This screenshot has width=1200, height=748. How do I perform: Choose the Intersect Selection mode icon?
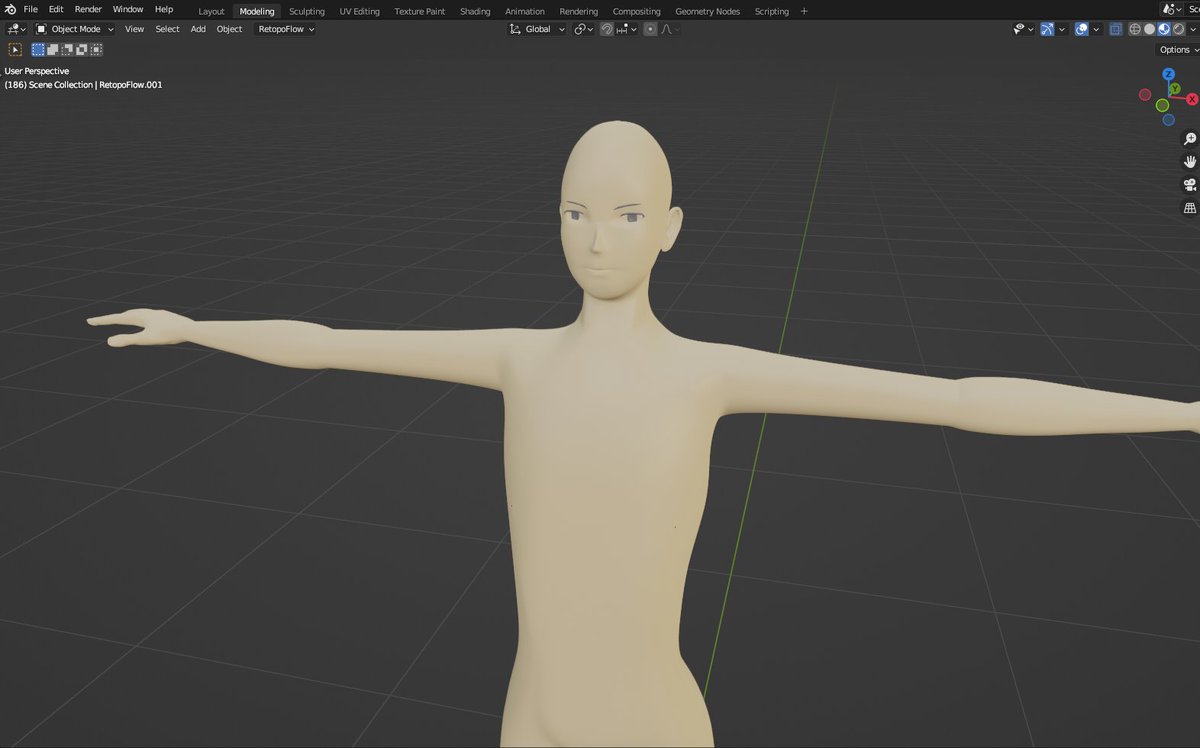pyautogui.click(x=96, y=49)
